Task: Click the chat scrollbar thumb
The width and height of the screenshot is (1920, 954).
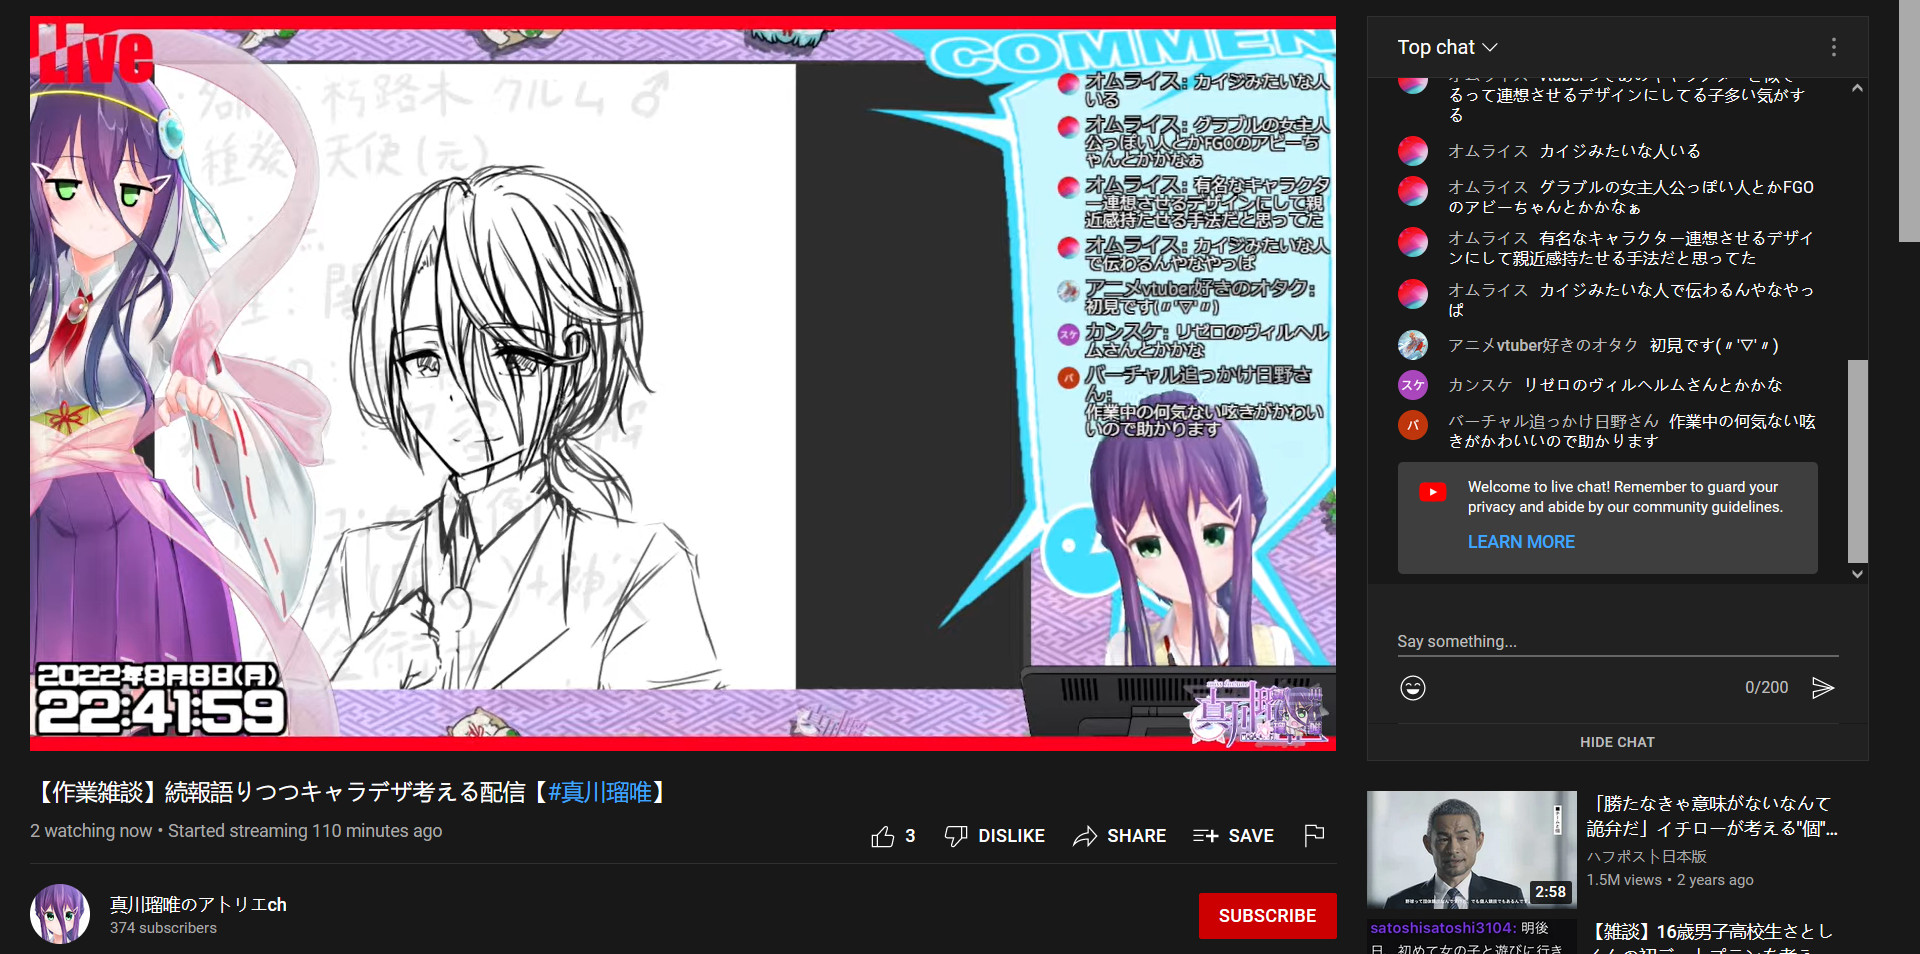Action: pos(1857,460)
